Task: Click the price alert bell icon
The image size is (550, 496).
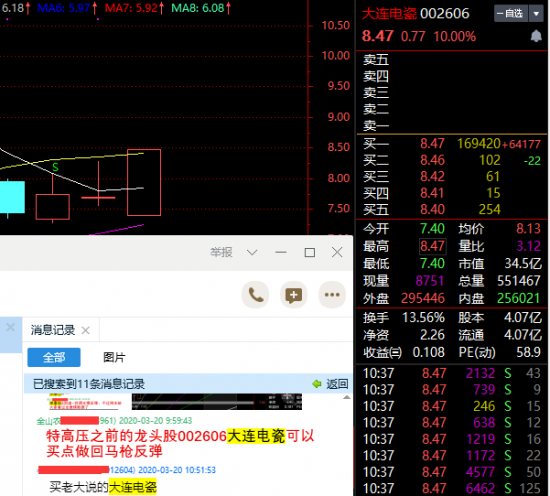Action: click(x=536, y=36)
